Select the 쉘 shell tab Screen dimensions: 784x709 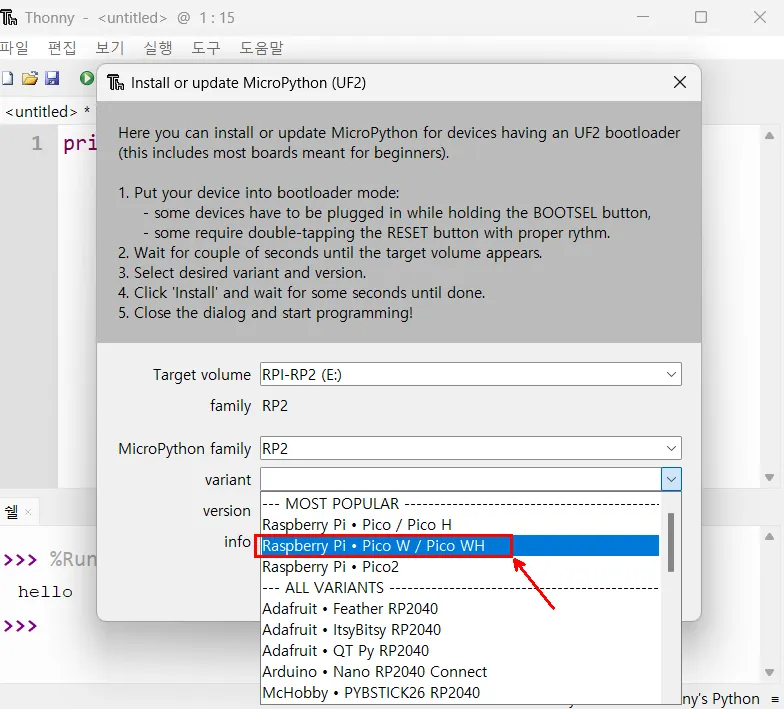coord(12,512)
